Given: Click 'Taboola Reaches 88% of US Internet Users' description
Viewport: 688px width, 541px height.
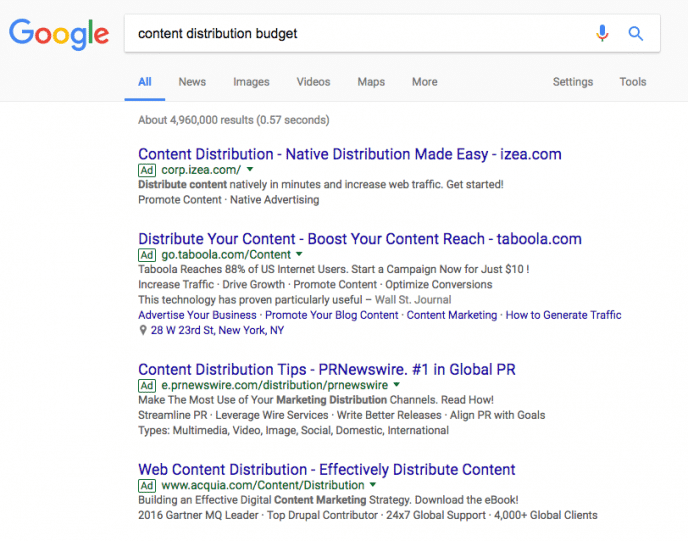Looking at the screenshot, I should [x=334, y=269].
